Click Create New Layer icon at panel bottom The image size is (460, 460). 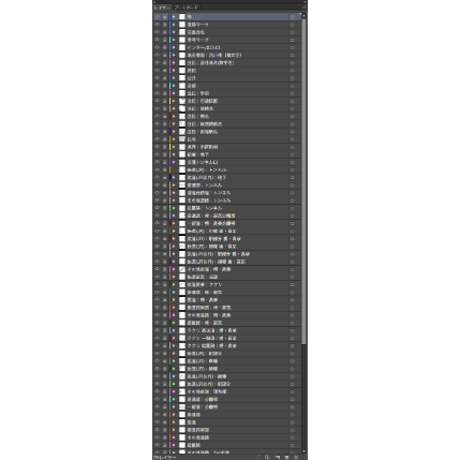pyautogui.click(x=286, y=457)
